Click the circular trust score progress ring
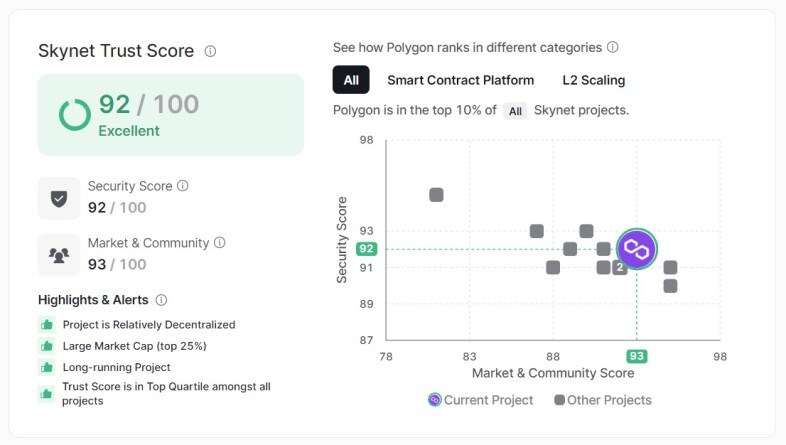This screenshot has width=786, height=445. 75,115
